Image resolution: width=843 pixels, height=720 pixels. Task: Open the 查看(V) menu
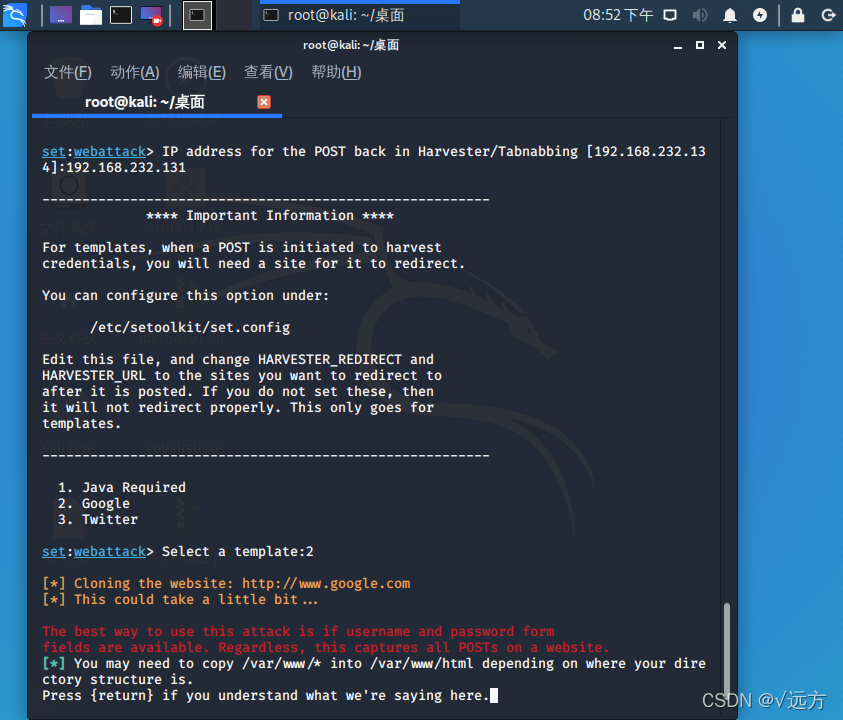click(268, 72)
